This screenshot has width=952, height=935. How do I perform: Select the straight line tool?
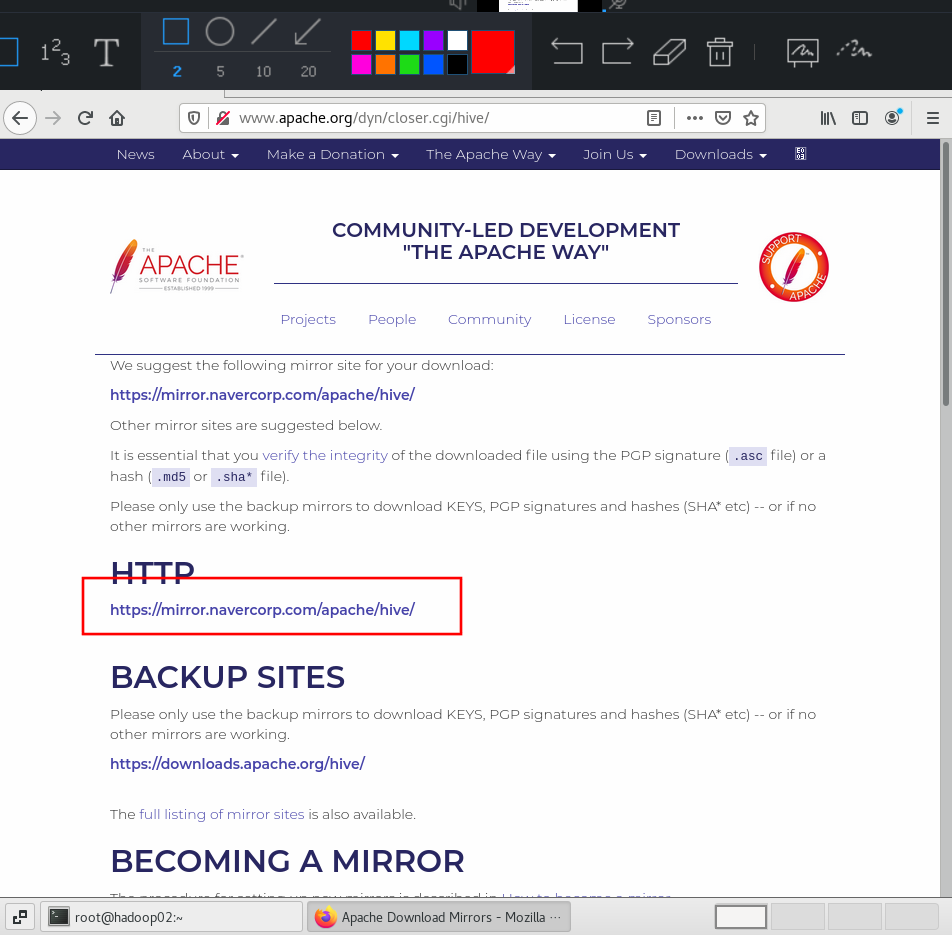tap(264, 32)
